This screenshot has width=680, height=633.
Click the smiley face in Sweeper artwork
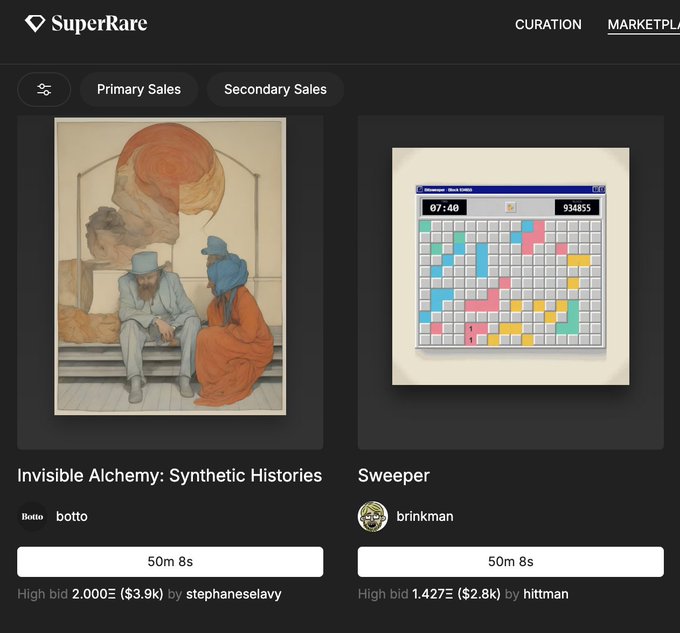(x=511, y=207)
